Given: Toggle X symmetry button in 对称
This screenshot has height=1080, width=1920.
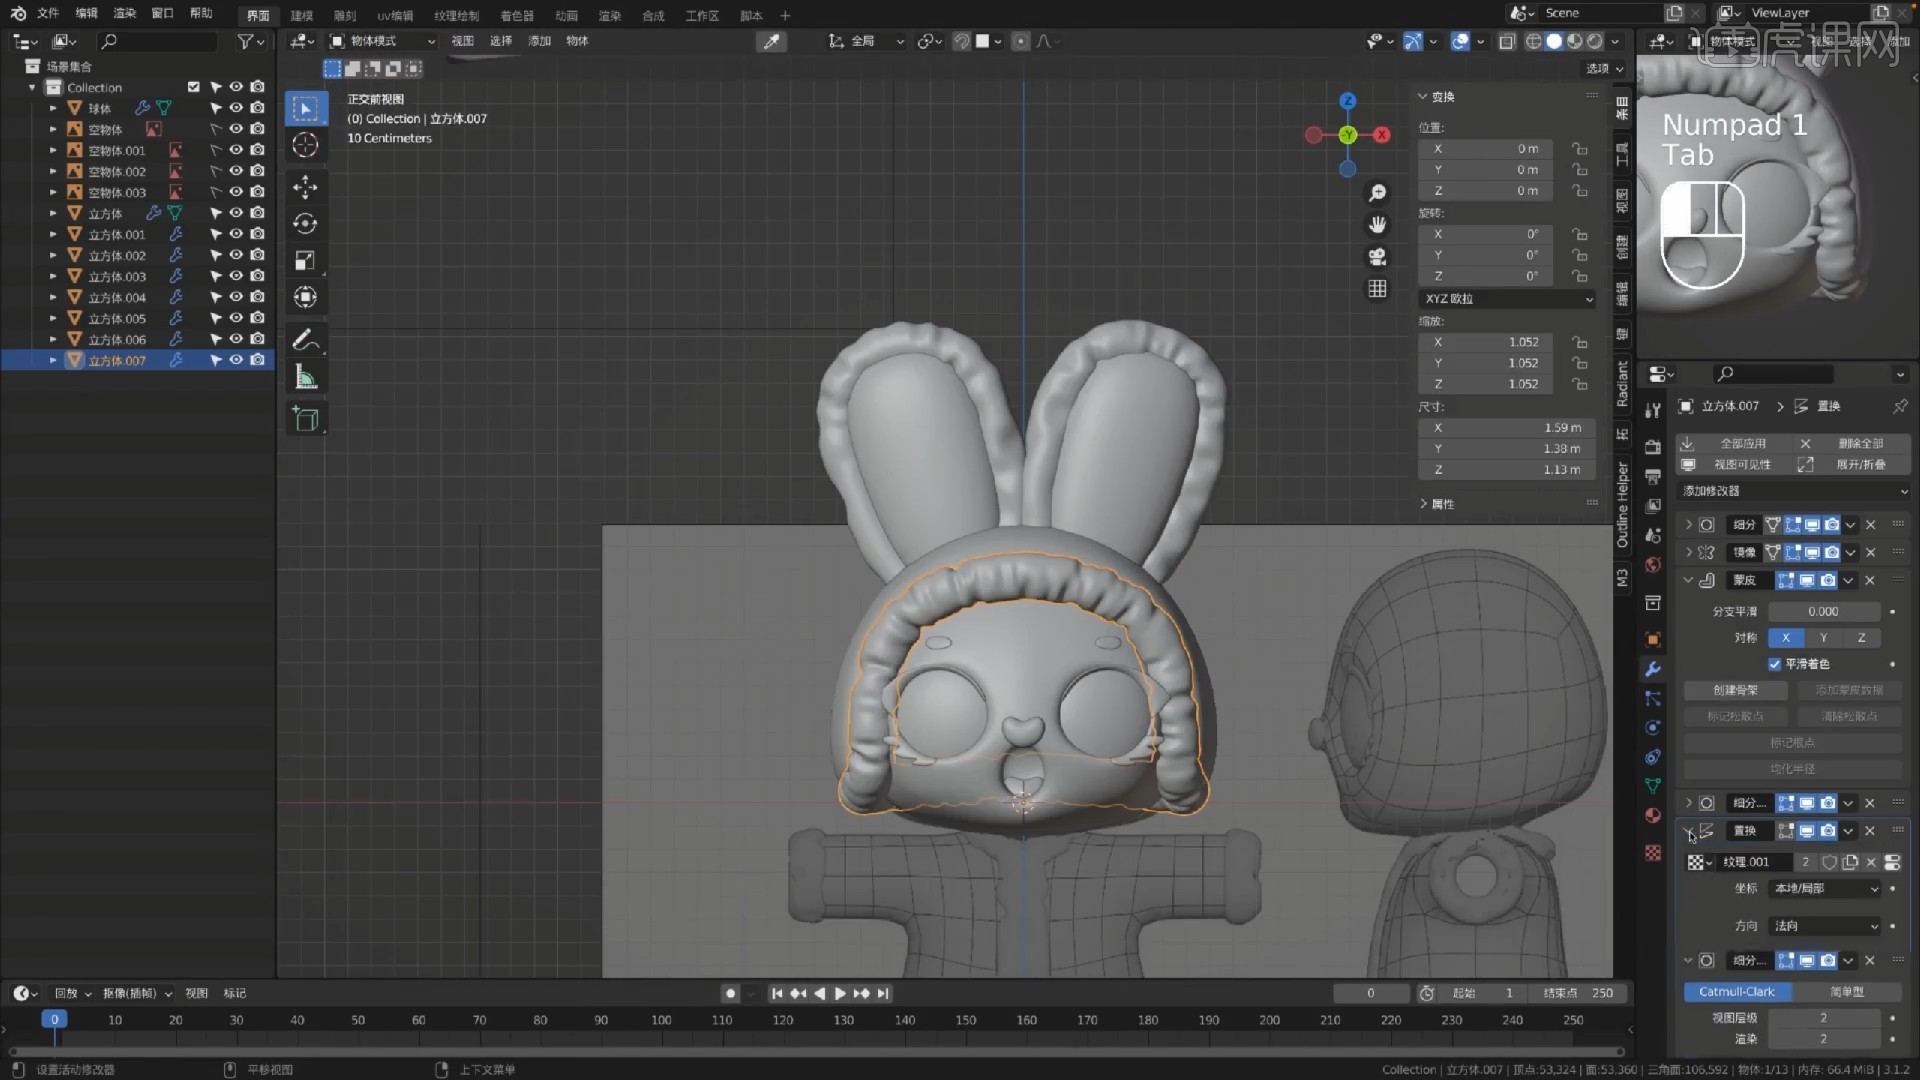Looking at the screenshot, I should point(1786,638).
